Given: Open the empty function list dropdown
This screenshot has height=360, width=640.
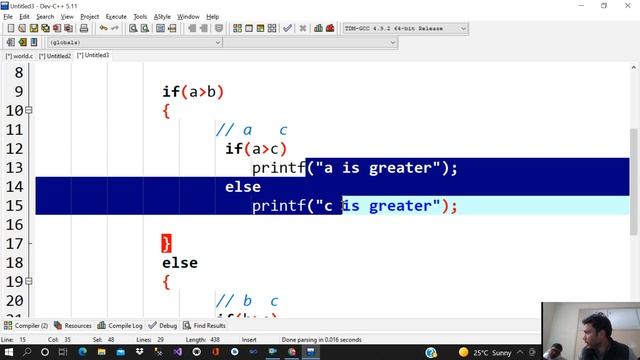Looking at the screenshot, I should [311, 42].
